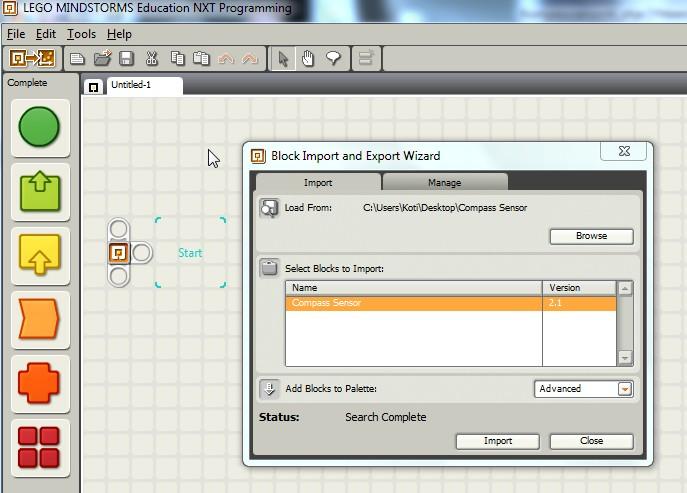
Task: Click the bottom sequence beam connector circle
Action: tap(119, 277)
